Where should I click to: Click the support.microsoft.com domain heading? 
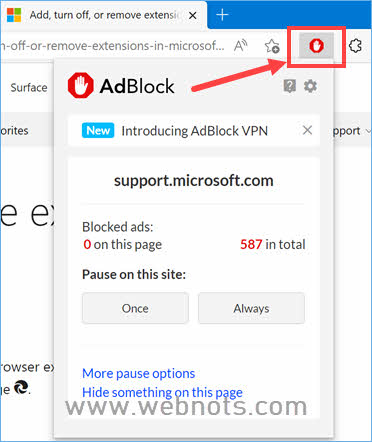(x=194, y=181)
